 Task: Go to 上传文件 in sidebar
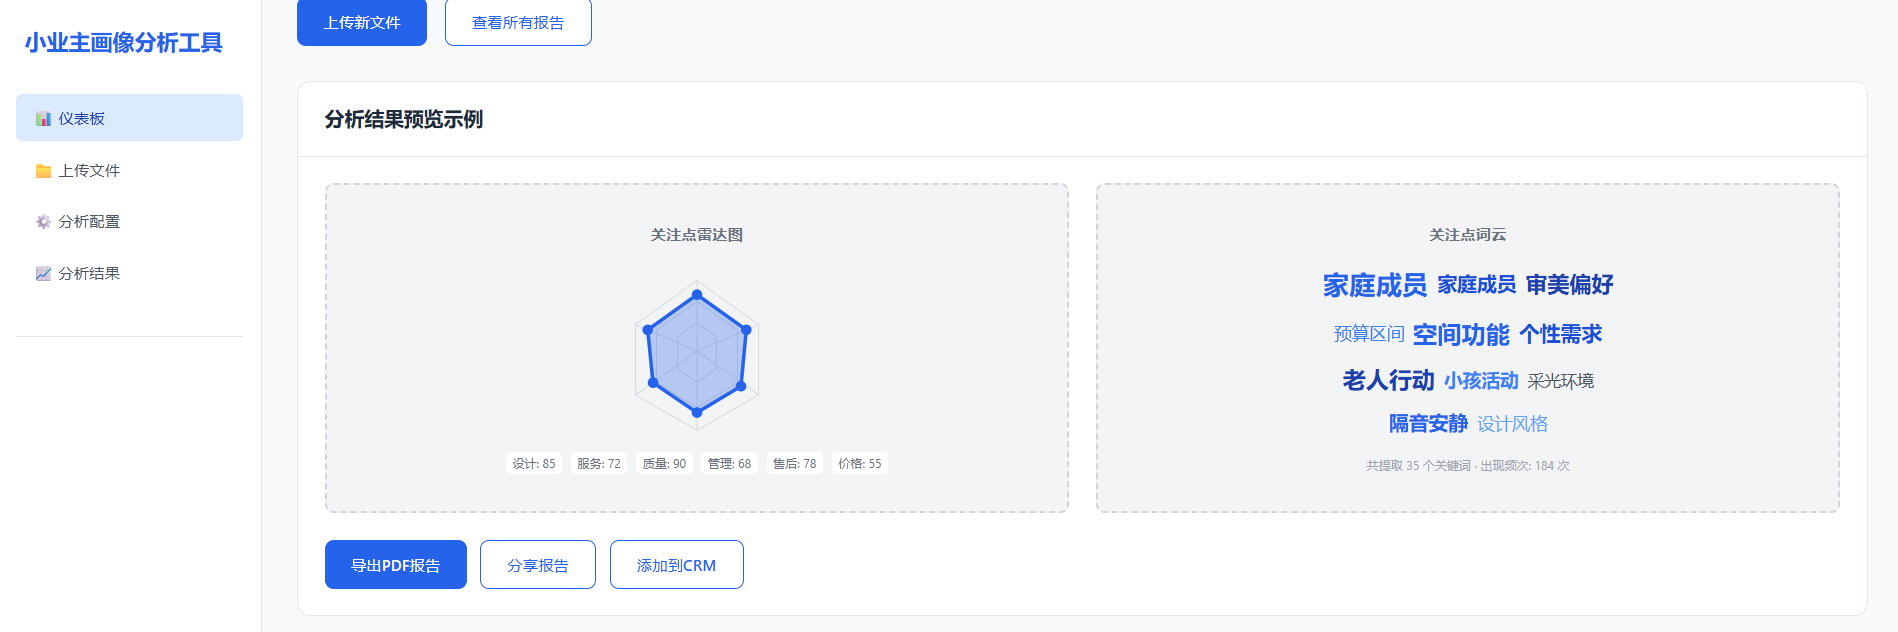(x=129, y=170)
